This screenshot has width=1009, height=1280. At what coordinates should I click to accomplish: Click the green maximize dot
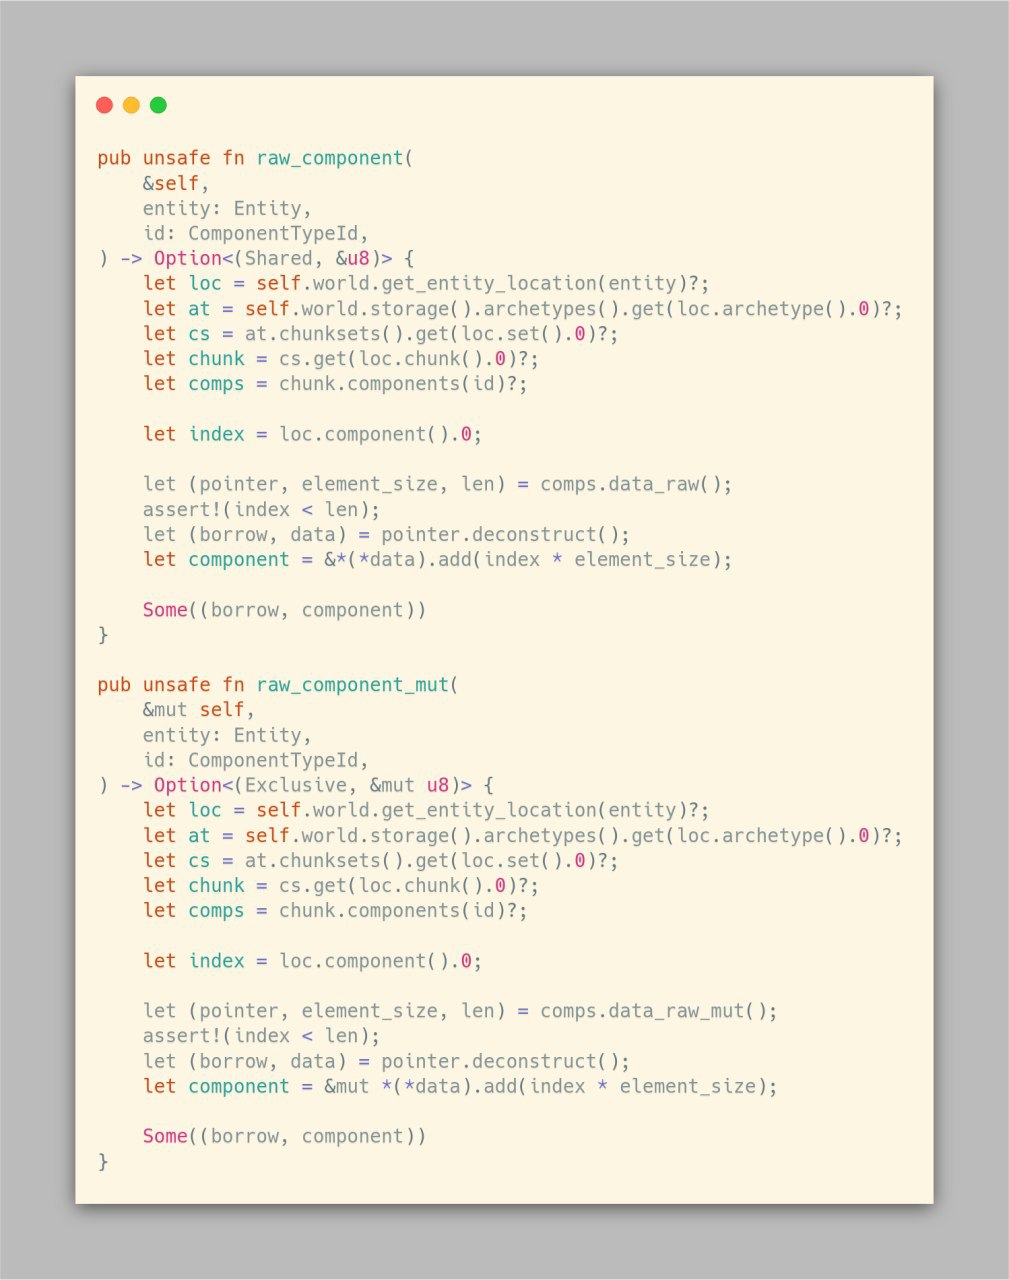[x=158, y=105]
